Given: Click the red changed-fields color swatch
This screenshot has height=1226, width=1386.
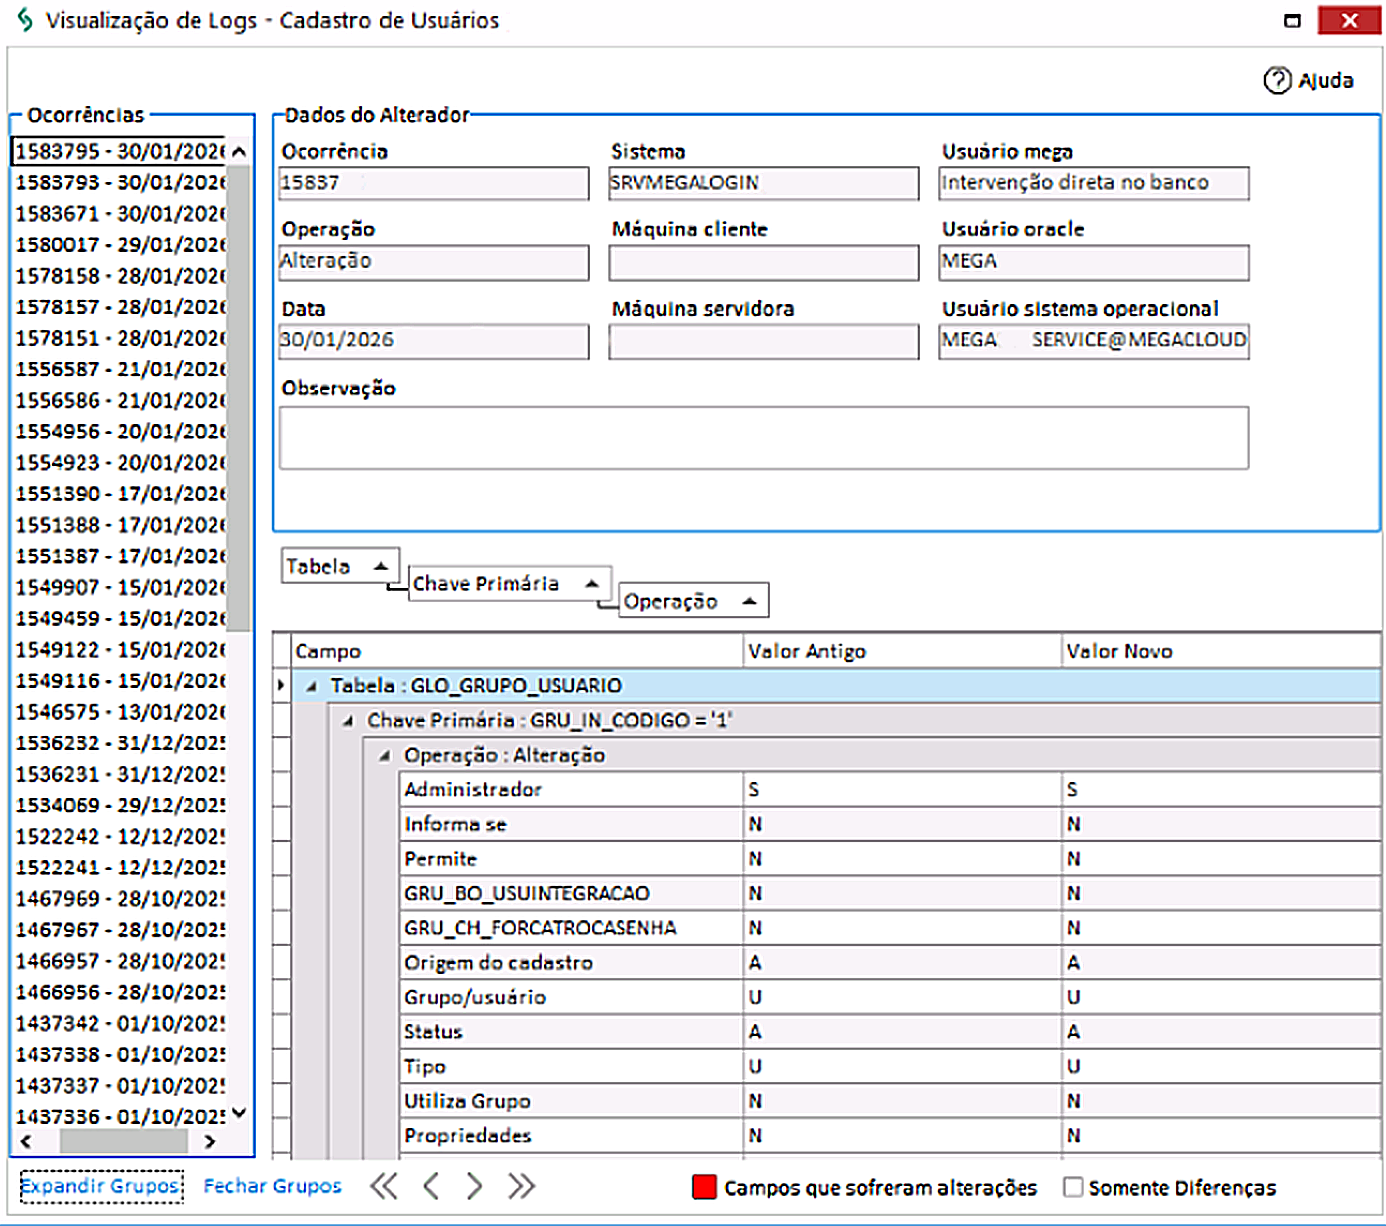Looking at the screenshot, I should (704, 1187).
